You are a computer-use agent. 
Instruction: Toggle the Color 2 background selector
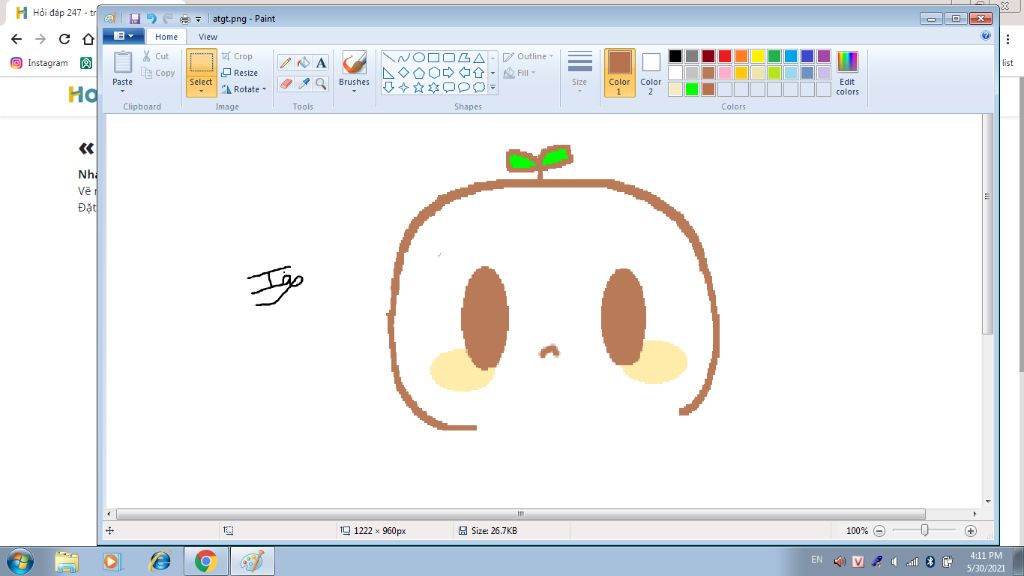(x=650, y=72)
